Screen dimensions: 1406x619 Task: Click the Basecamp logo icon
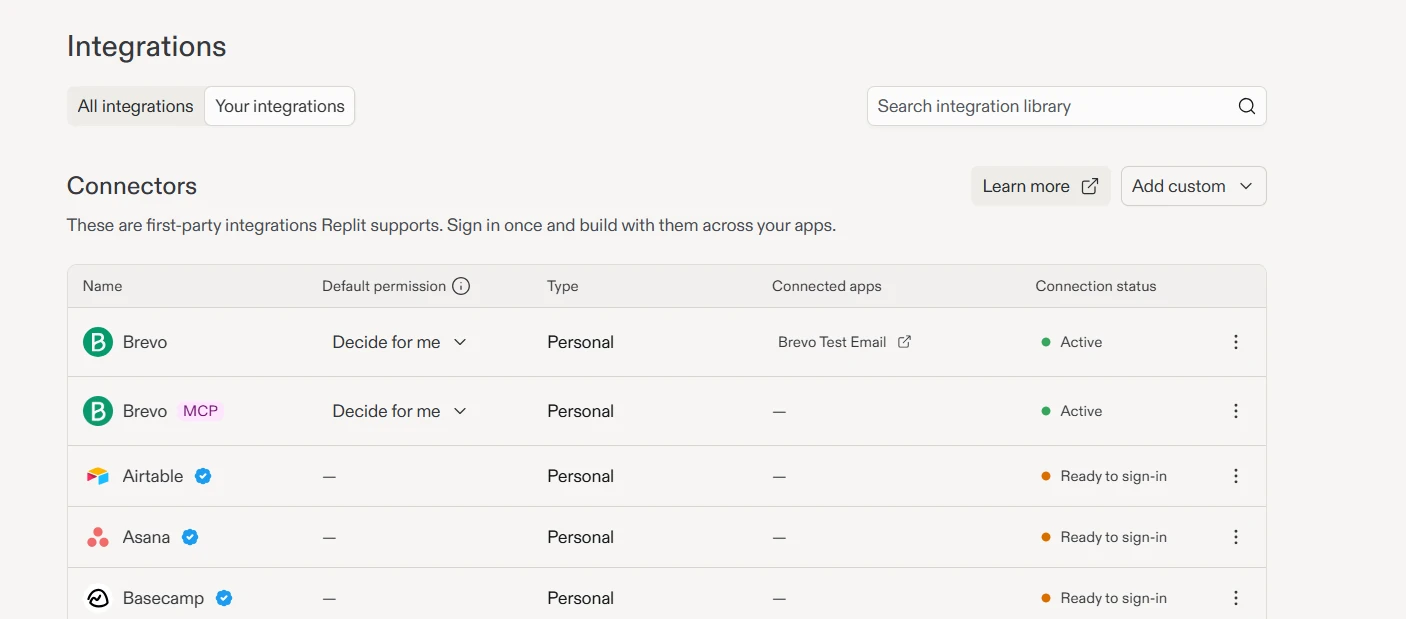(x=98, y=598)
